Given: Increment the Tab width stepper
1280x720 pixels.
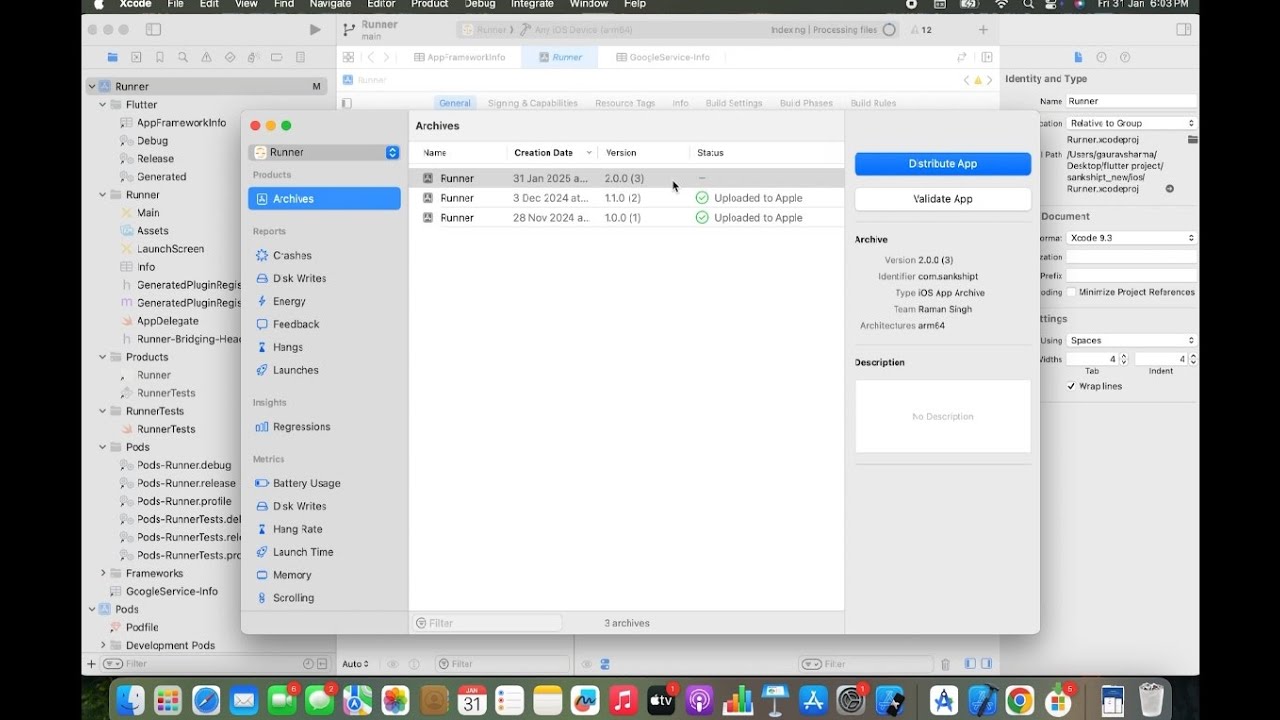Looking at the screenshot, I should tap(1123, 356).
